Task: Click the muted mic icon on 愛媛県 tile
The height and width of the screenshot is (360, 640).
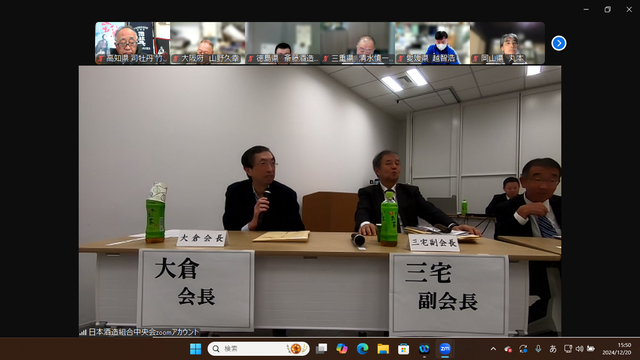Action: tap(401, 59)
